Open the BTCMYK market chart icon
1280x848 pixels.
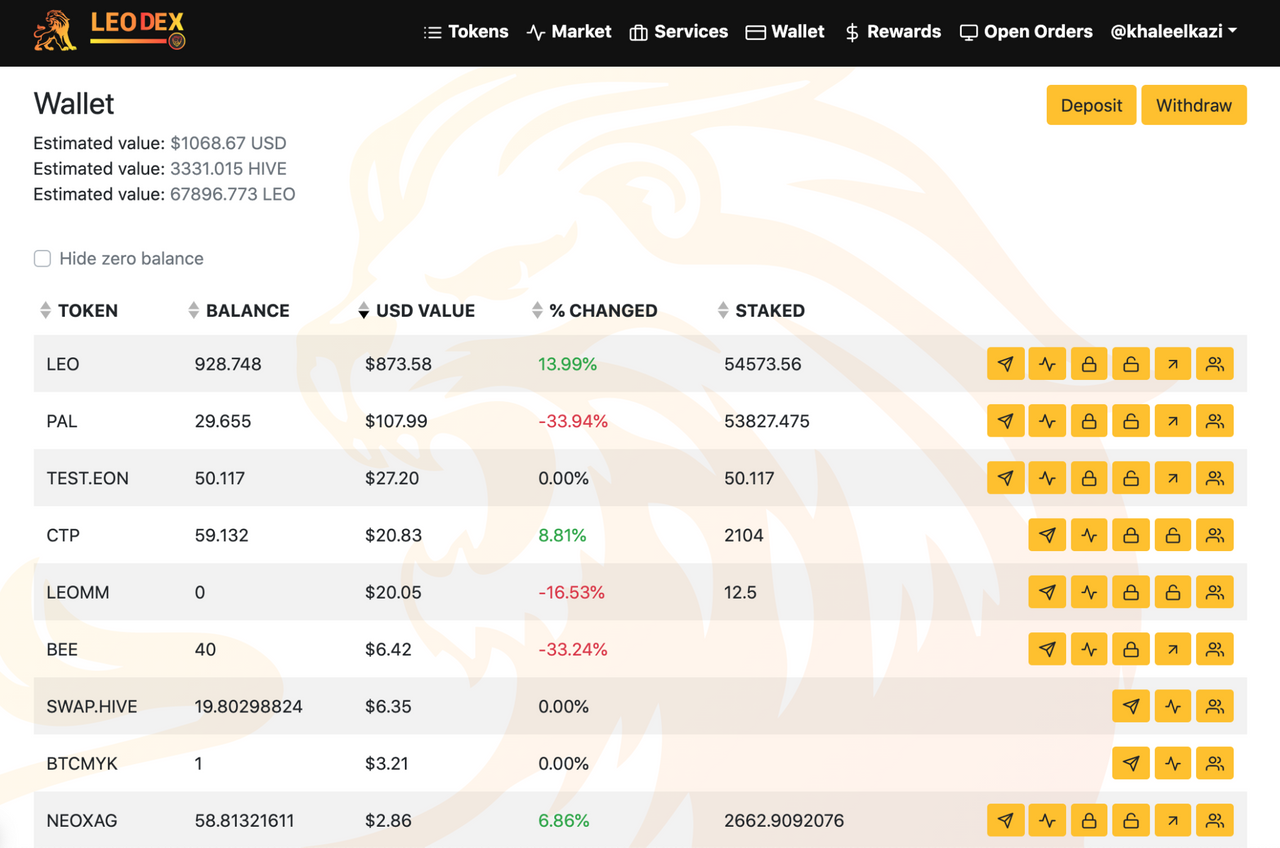click(1173, 763)
